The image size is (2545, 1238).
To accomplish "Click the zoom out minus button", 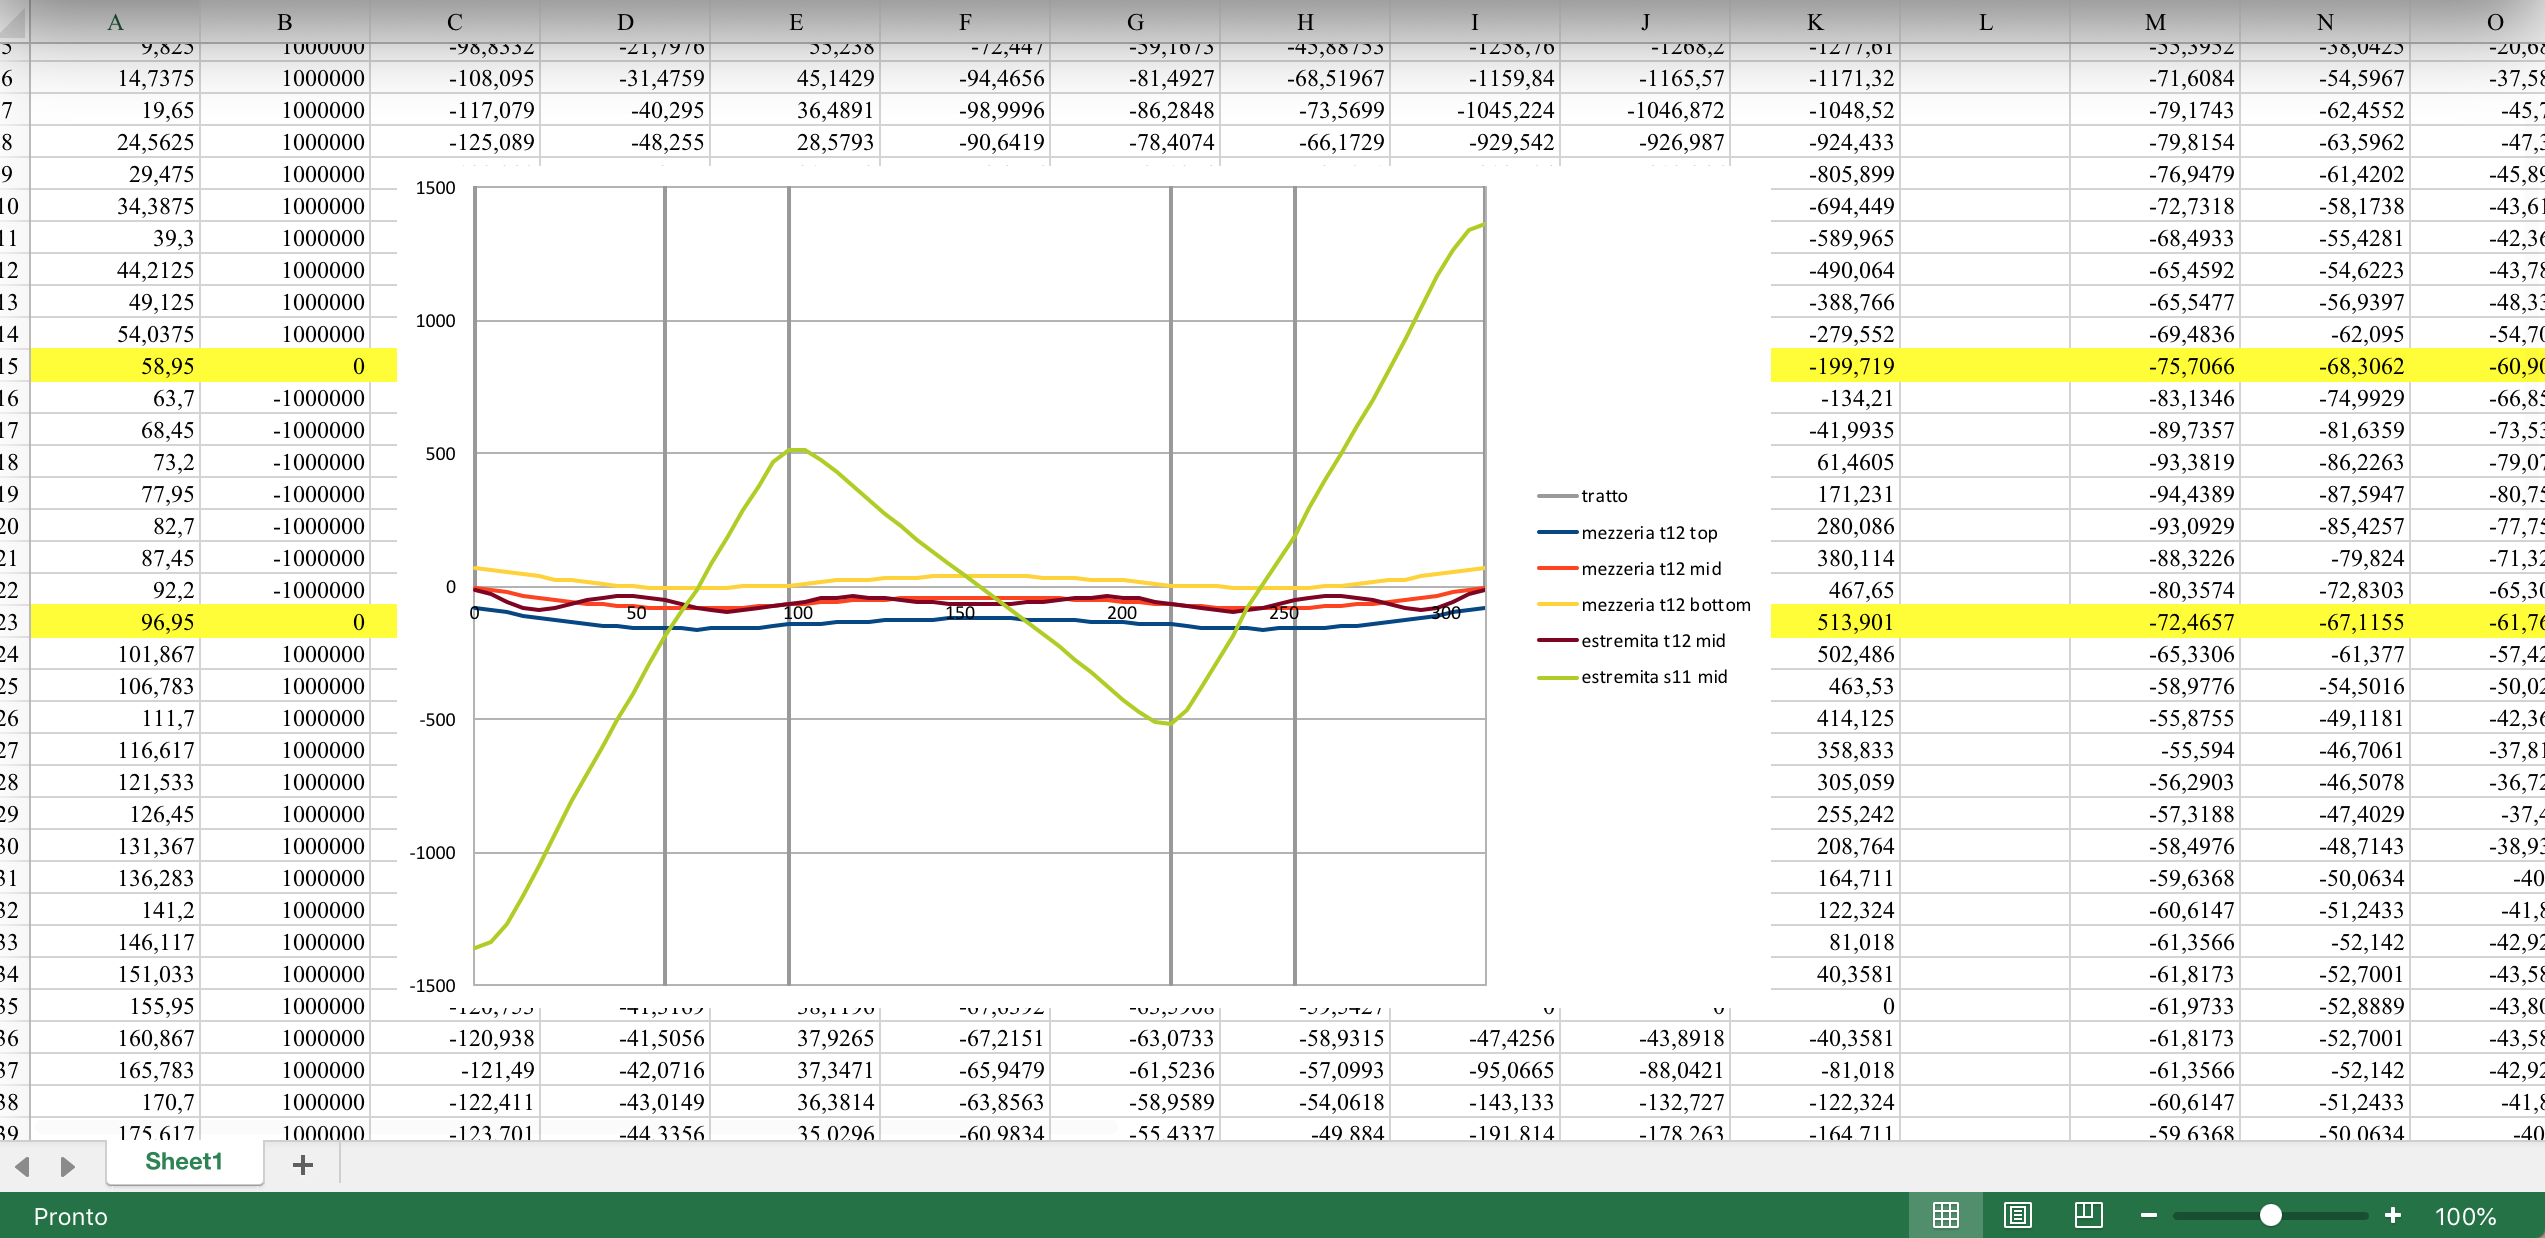I will tap(2148, 1215).
